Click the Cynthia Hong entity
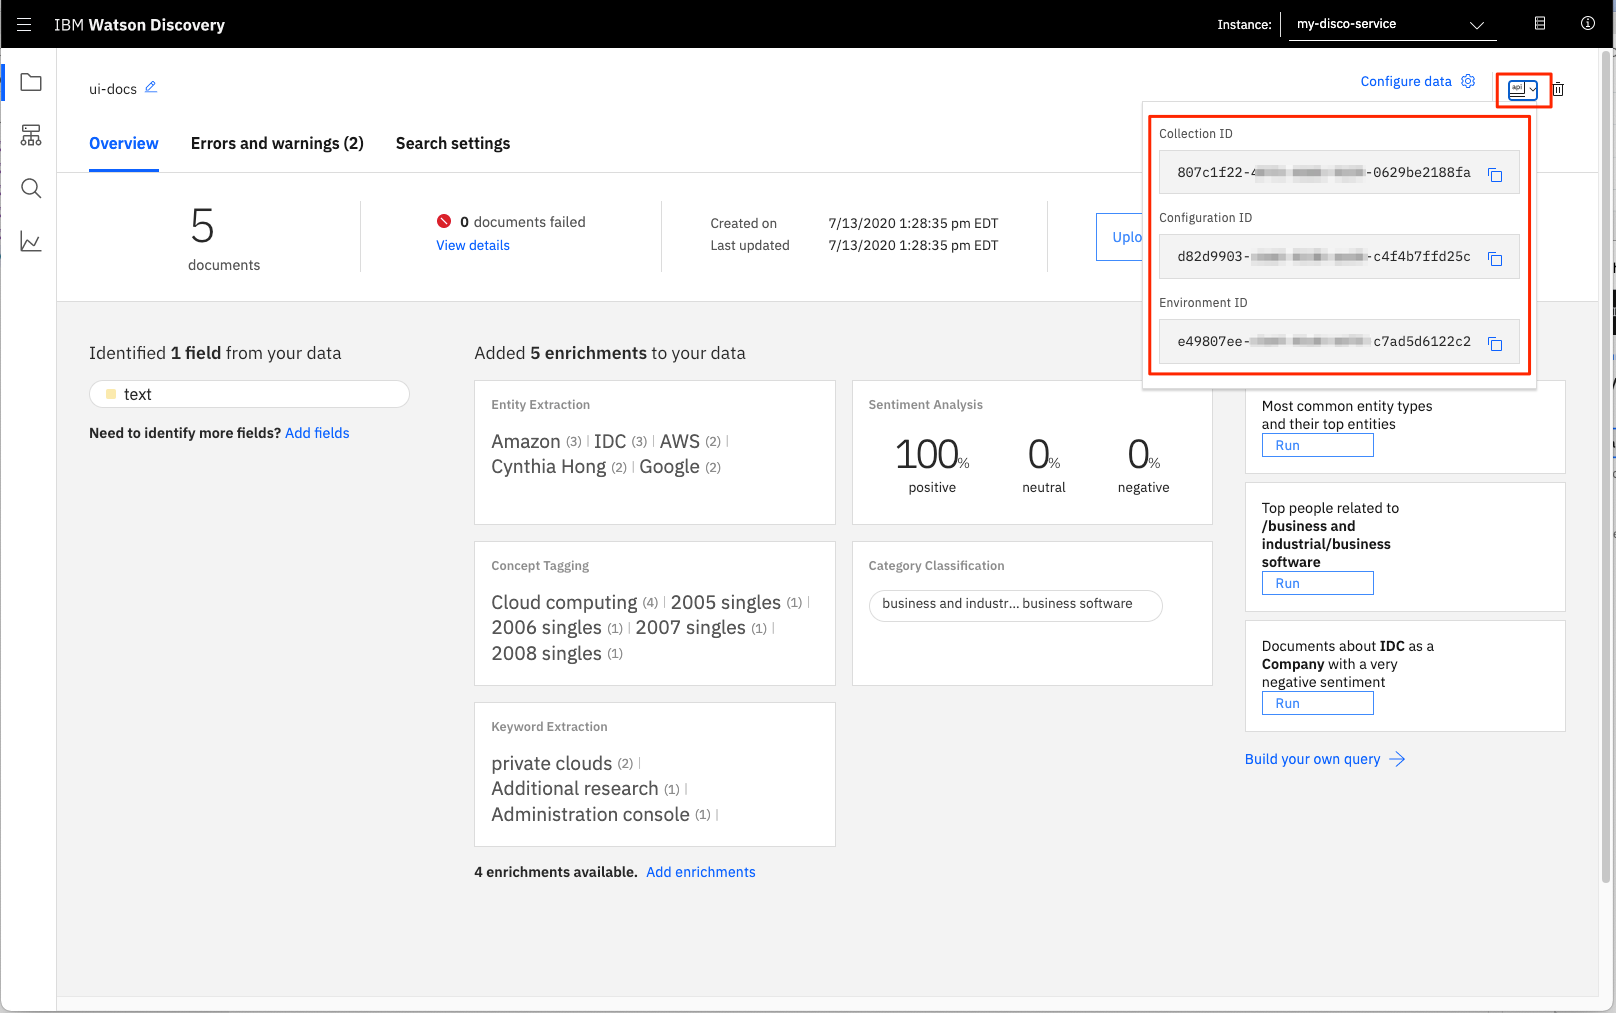The height and width of the screenshot is (1013, 1616). click(x=549, y=467)
